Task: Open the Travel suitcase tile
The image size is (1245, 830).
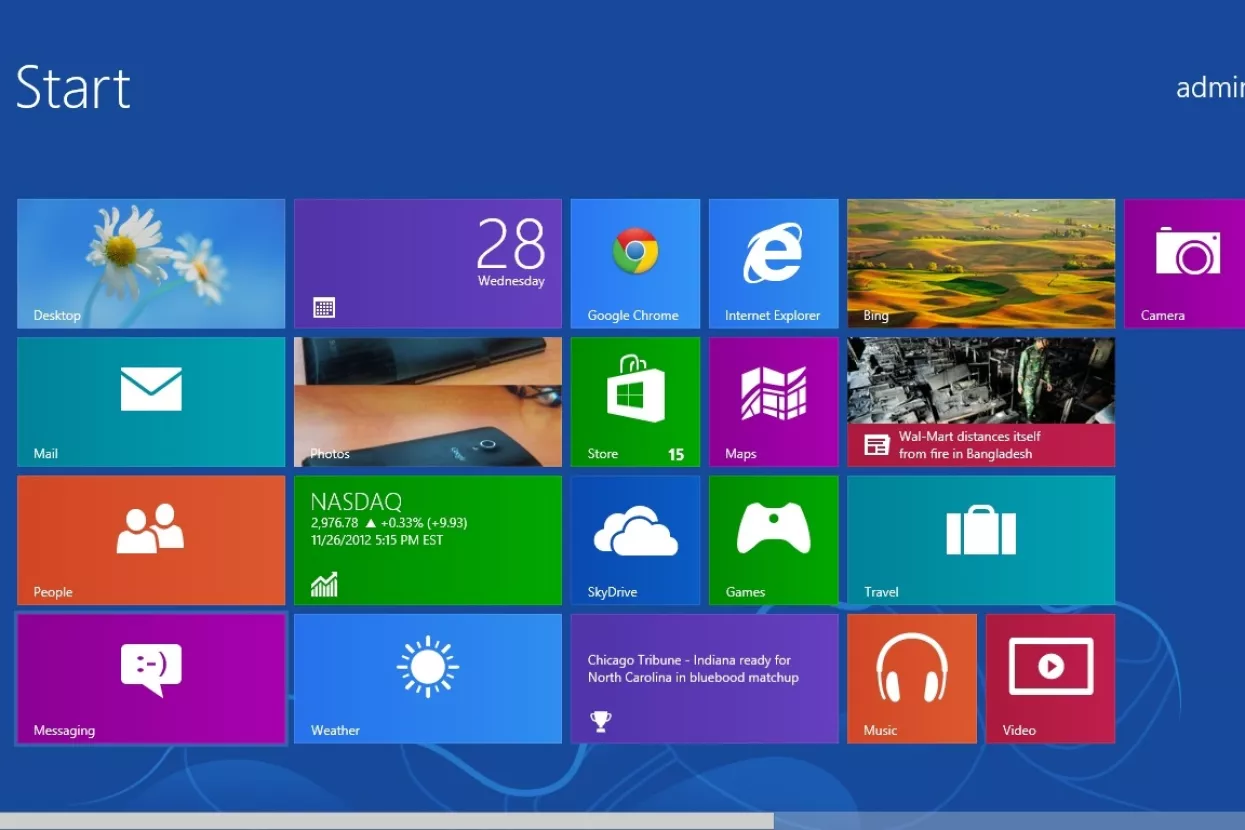Action: [x=981, y=540]
